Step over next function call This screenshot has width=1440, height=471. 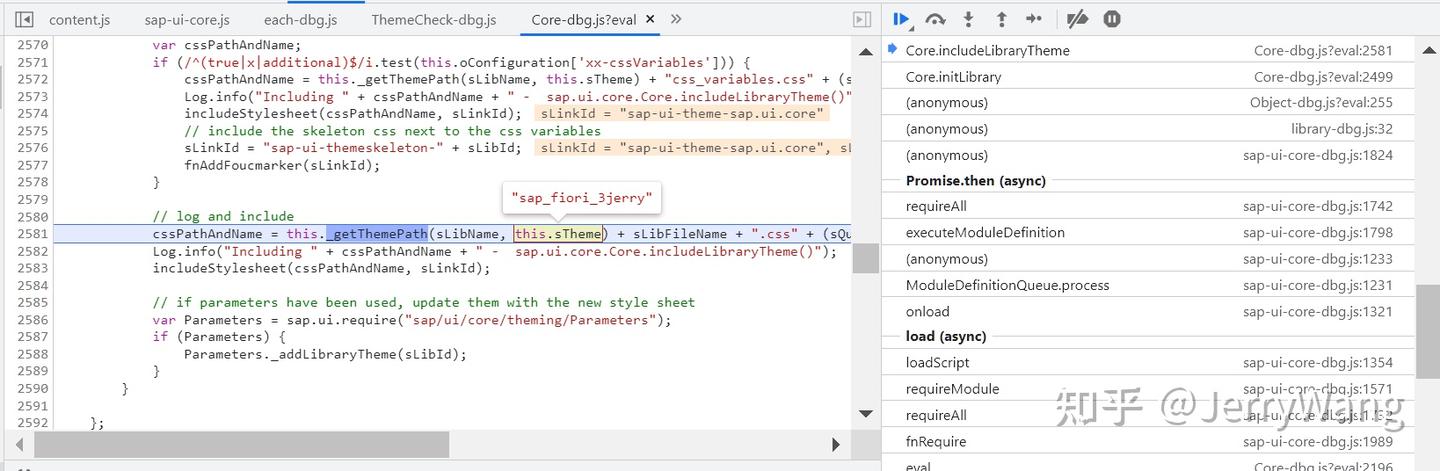935,19
